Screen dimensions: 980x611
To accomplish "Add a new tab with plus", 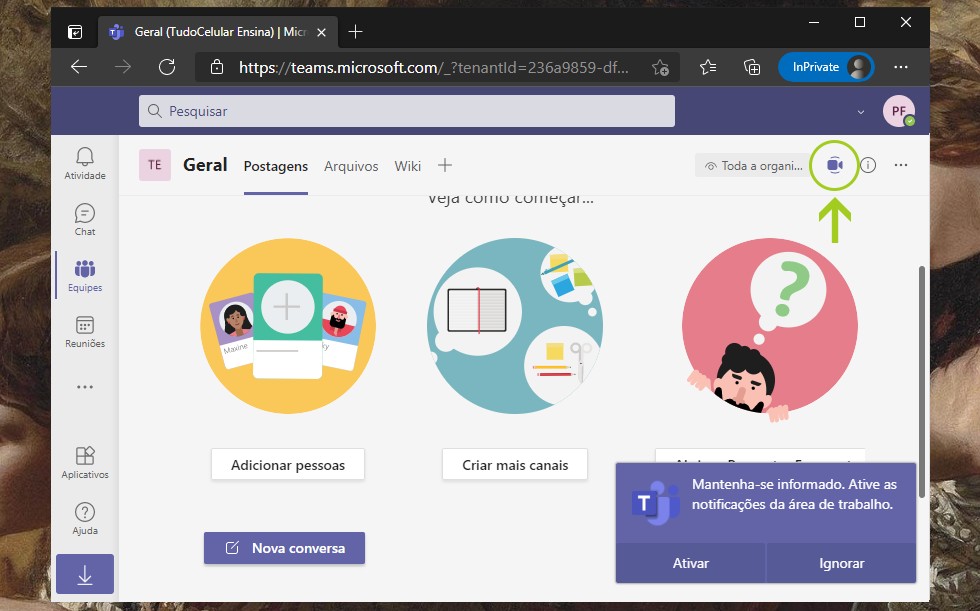I will [x=445, y=165].
